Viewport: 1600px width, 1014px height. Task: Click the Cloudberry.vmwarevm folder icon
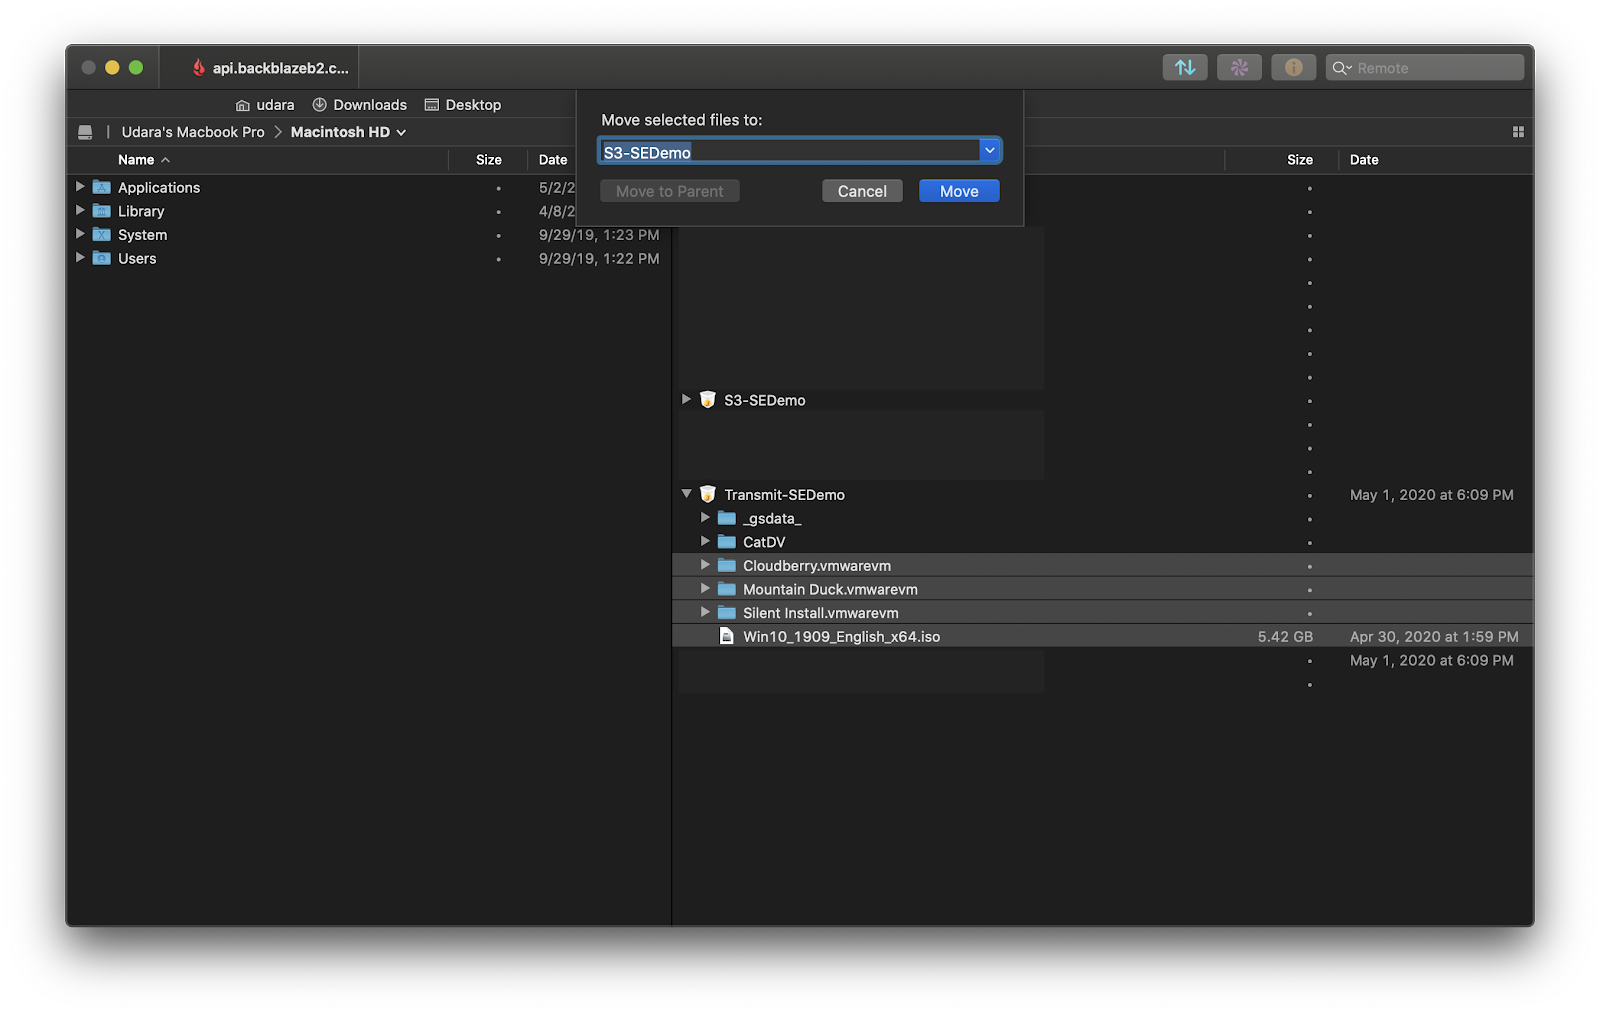click(727, 565)
